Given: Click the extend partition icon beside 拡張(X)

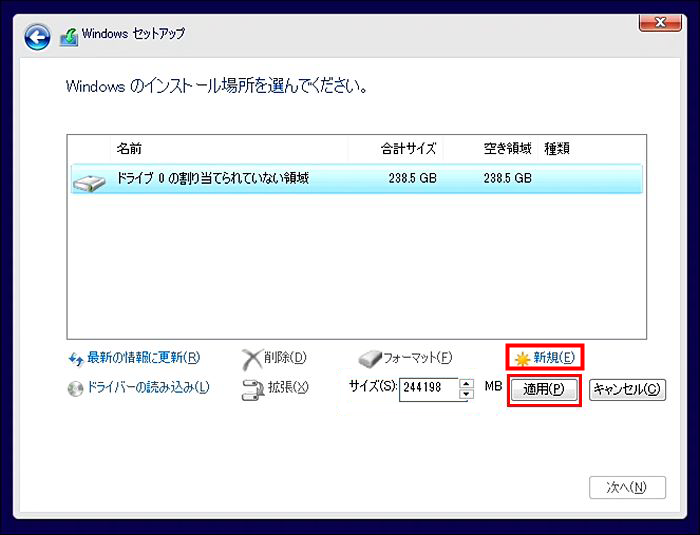Looking at the screenshot, I should [x=253, y=390].
